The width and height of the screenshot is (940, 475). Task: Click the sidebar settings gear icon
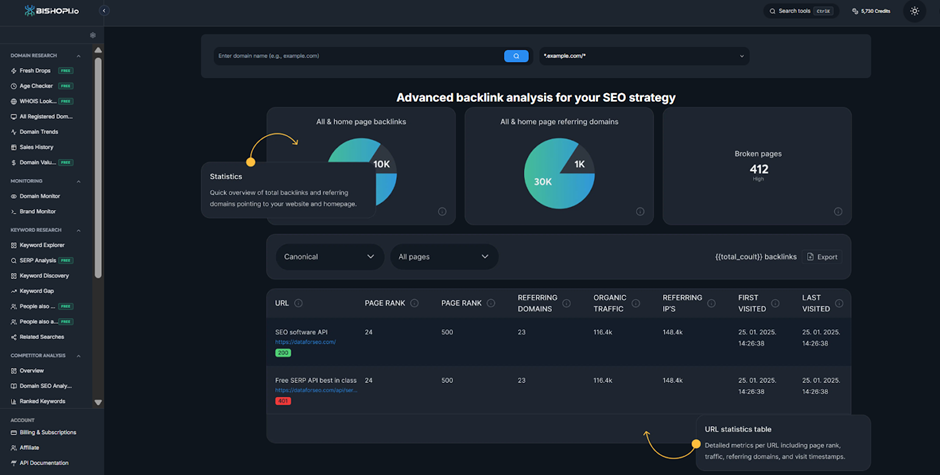tap(93, 35)
